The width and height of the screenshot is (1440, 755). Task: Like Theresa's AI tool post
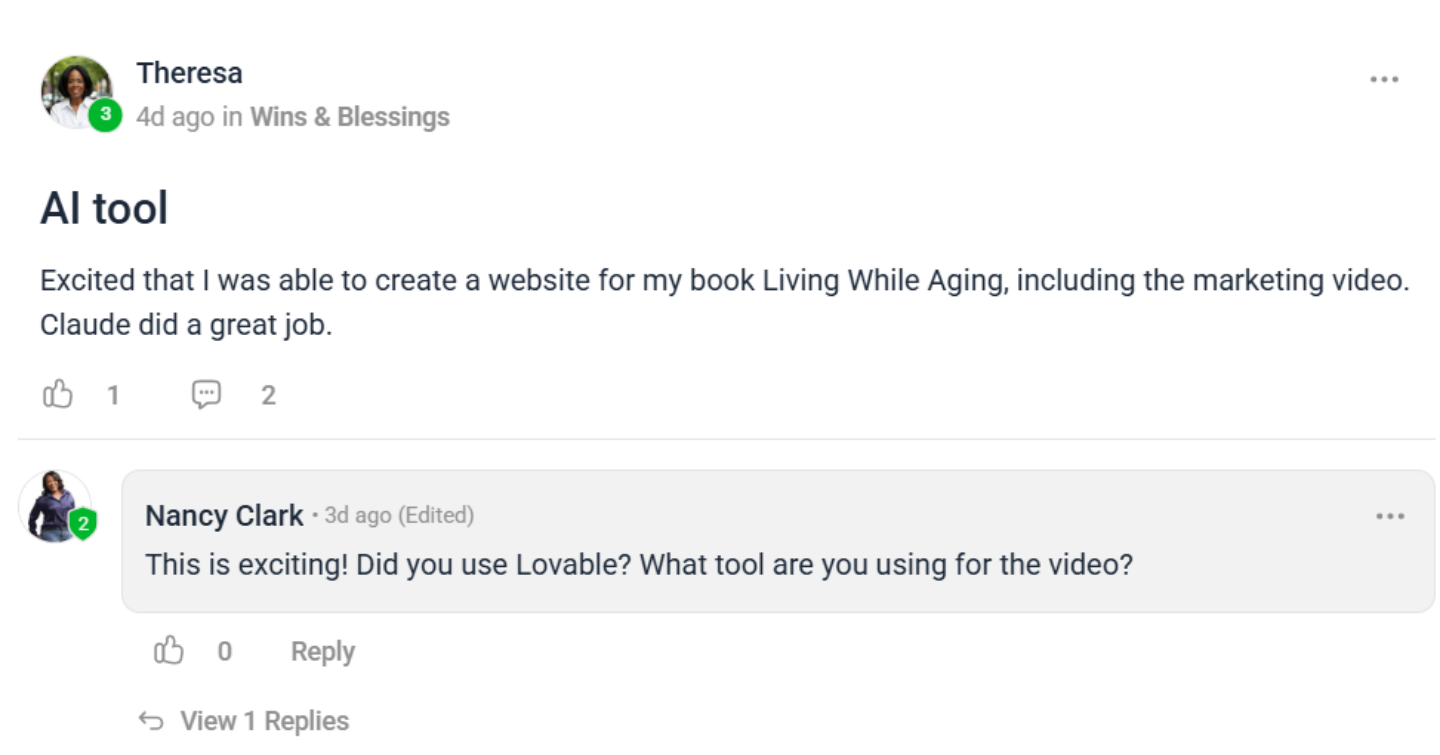click(58, 395)
